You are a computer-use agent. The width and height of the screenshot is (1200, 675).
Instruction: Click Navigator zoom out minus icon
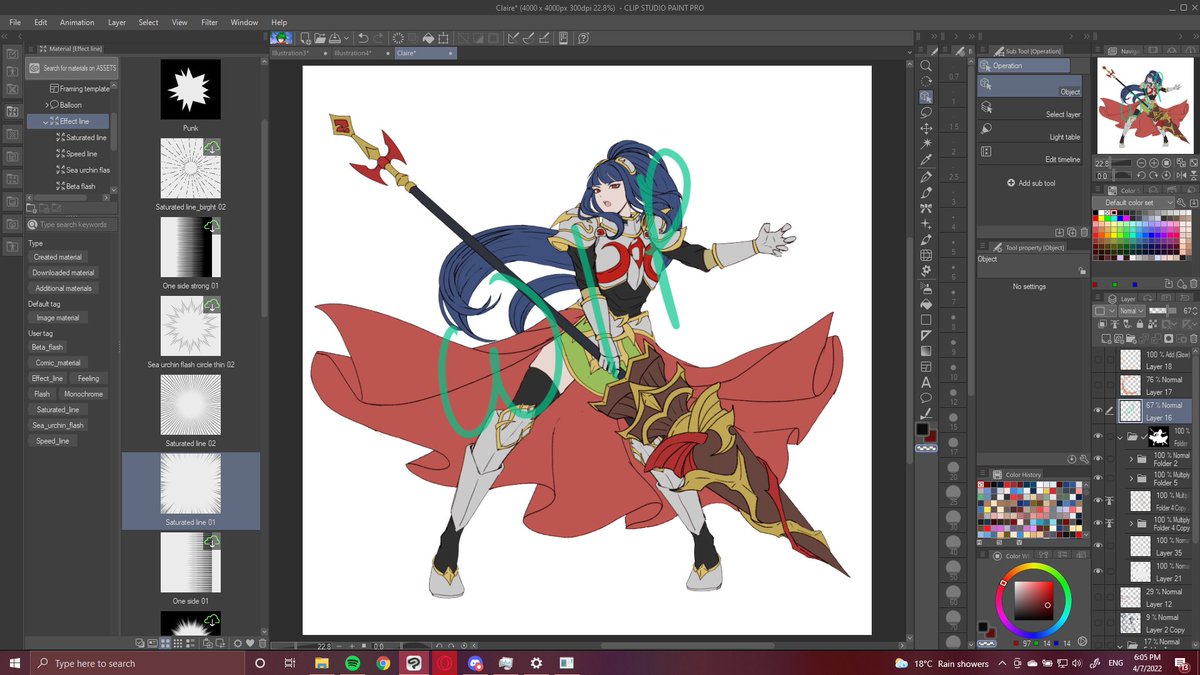pos(1141,163)
